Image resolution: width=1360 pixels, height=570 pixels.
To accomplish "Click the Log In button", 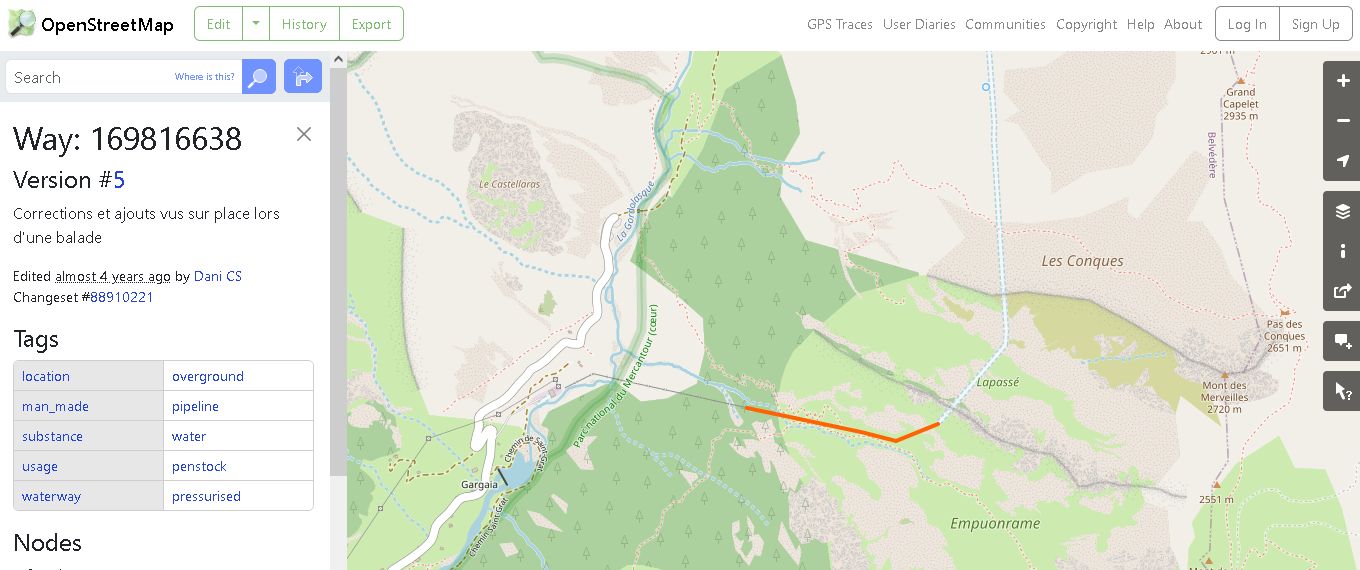I will [1247, 24].
